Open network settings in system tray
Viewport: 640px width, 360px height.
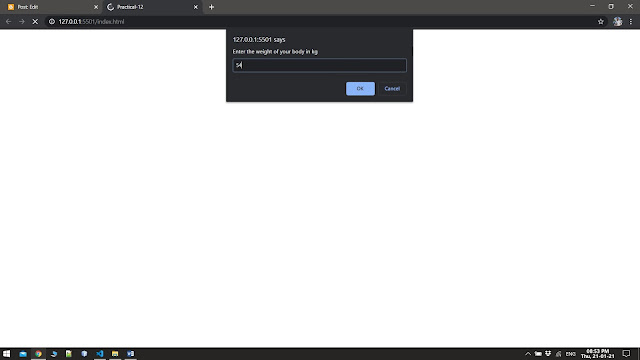558,354
